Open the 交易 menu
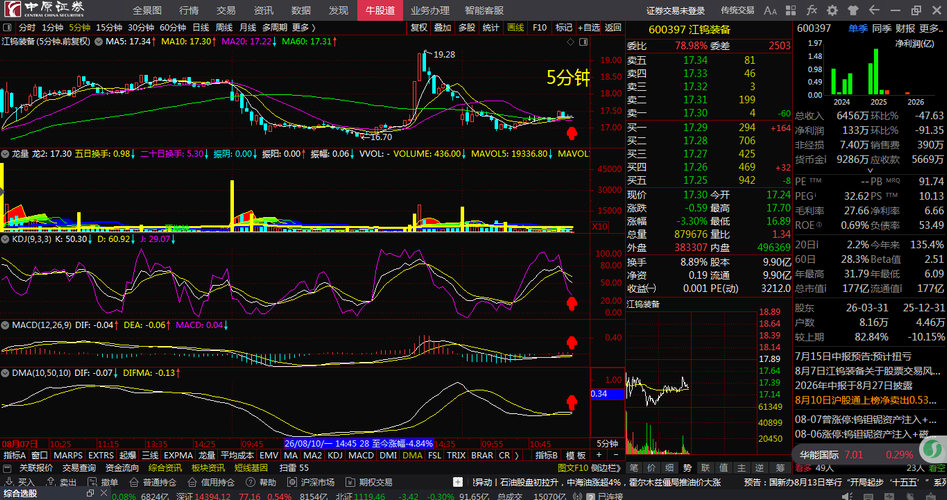The width and height of the screenshot is (947, 500). coord(226,10)
